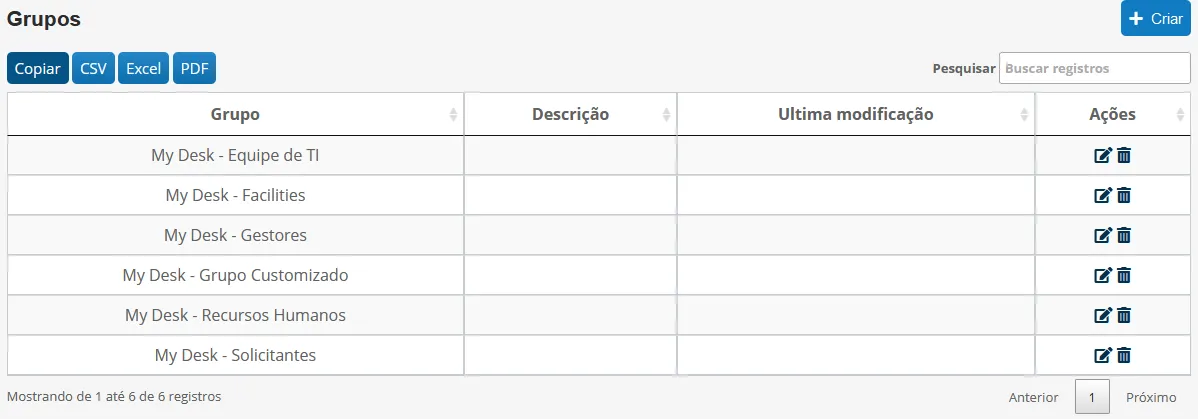Edit the My Desk - Recursos Humanos group

tap(1102, 315)
